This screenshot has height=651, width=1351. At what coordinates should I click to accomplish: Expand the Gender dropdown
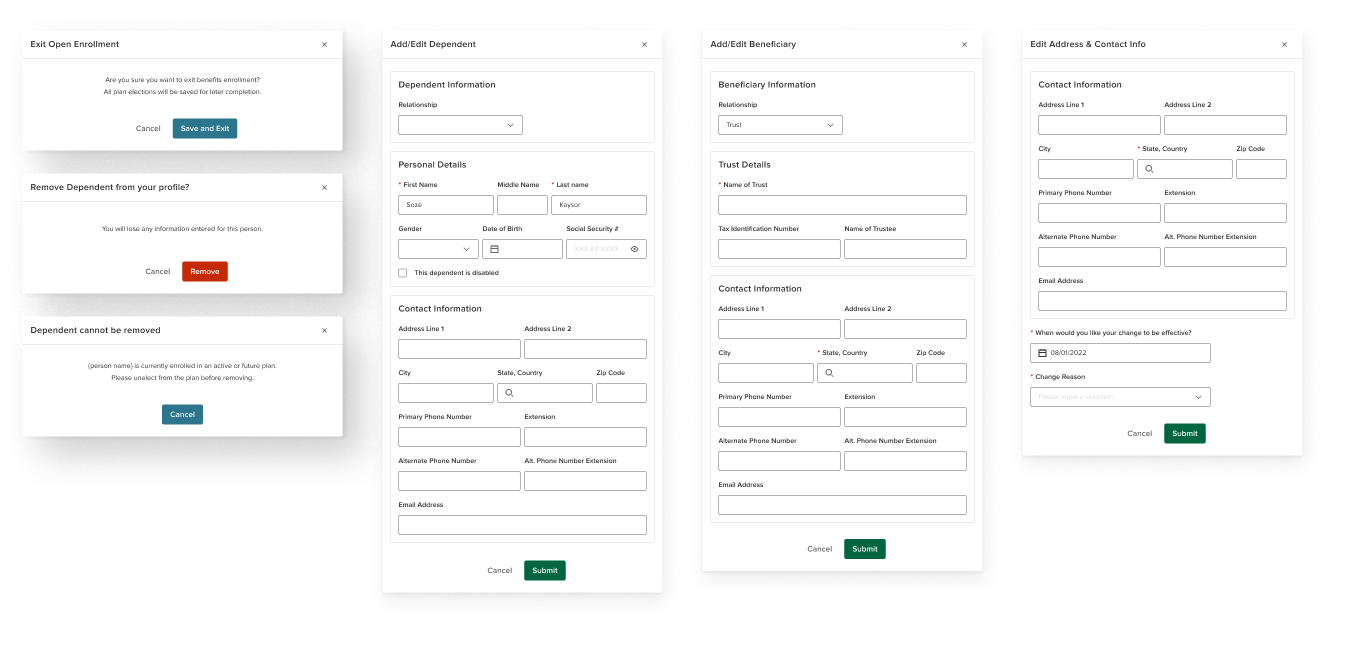(438, 249)
